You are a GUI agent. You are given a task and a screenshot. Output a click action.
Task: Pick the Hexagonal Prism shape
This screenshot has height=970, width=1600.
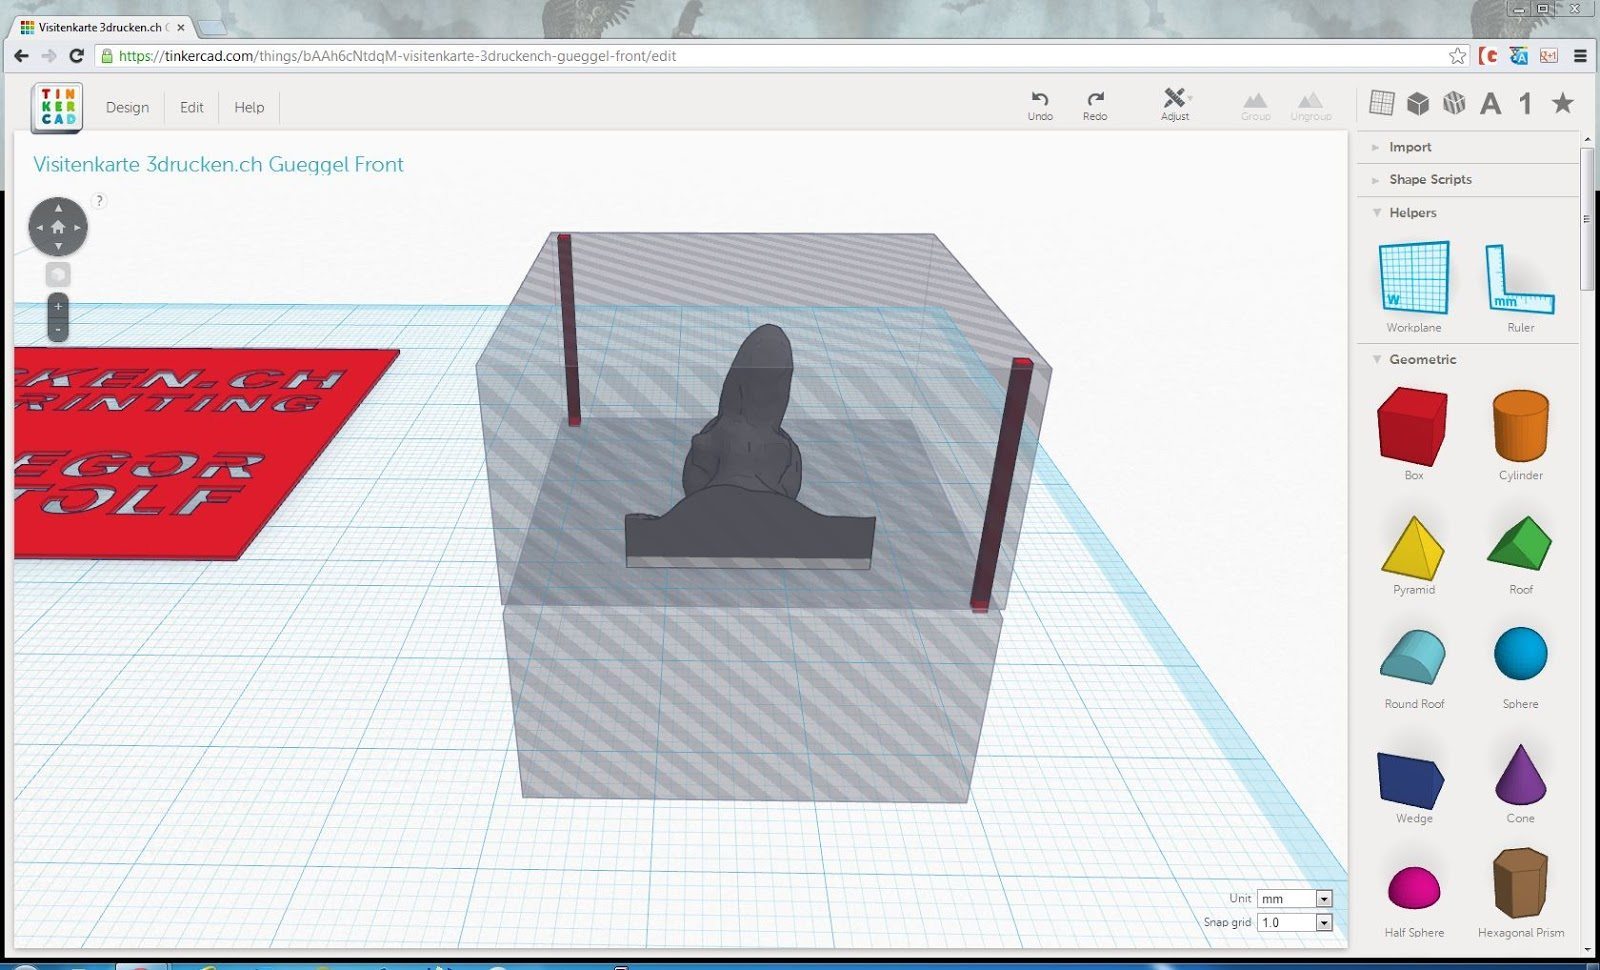click(1520, 892)
